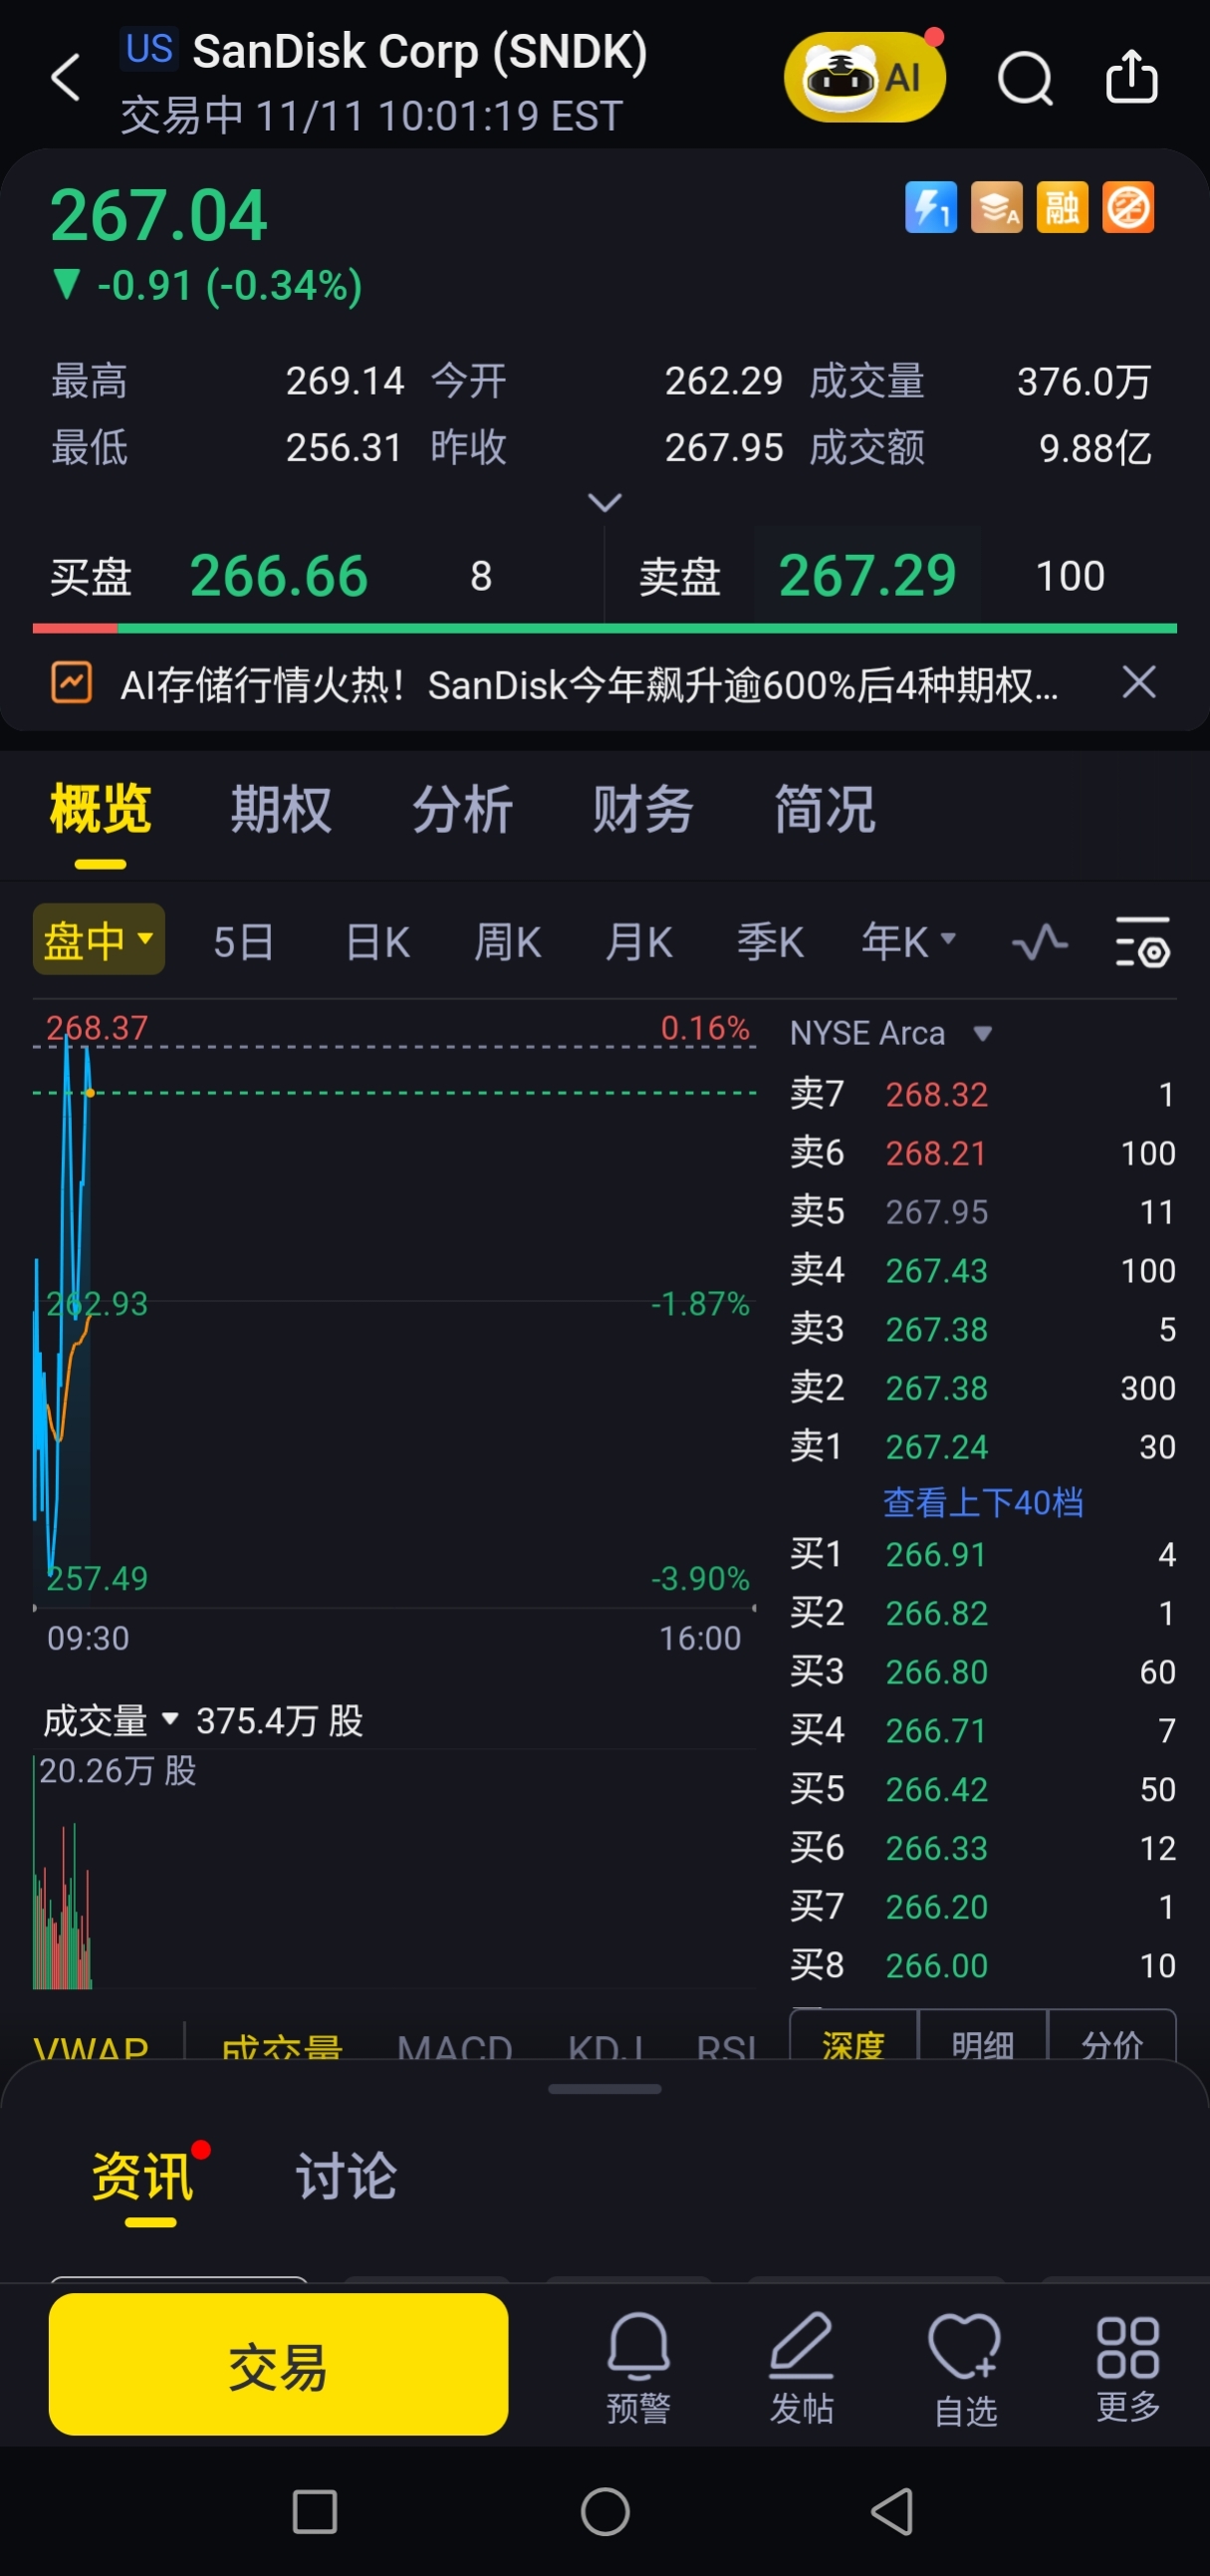Open NYSE Arca exchange dropdown

890,1032
